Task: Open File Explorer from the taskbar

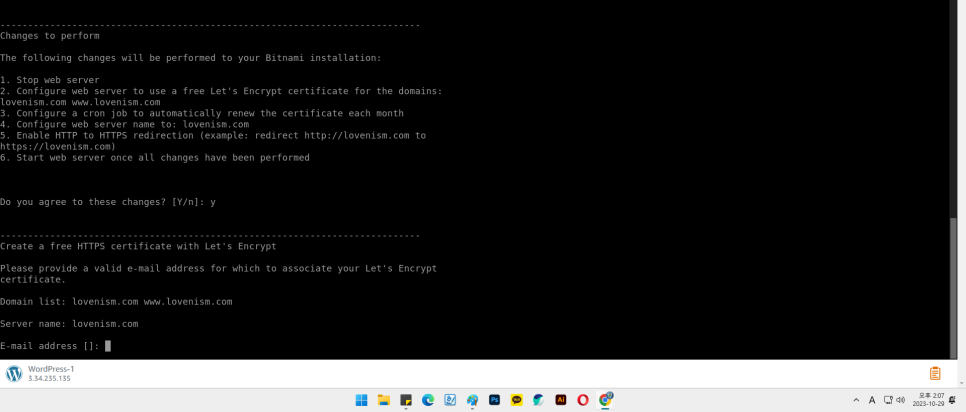Action: click(384, 400)
